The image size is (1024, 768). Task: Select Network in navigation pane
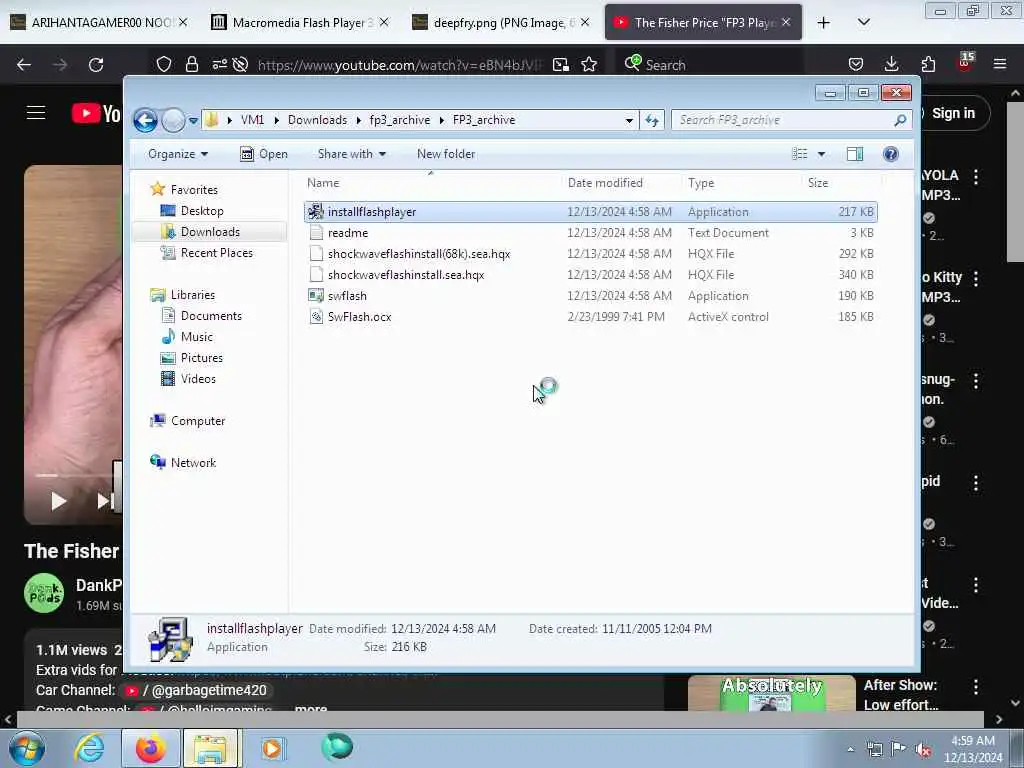[x=193, y=462]
